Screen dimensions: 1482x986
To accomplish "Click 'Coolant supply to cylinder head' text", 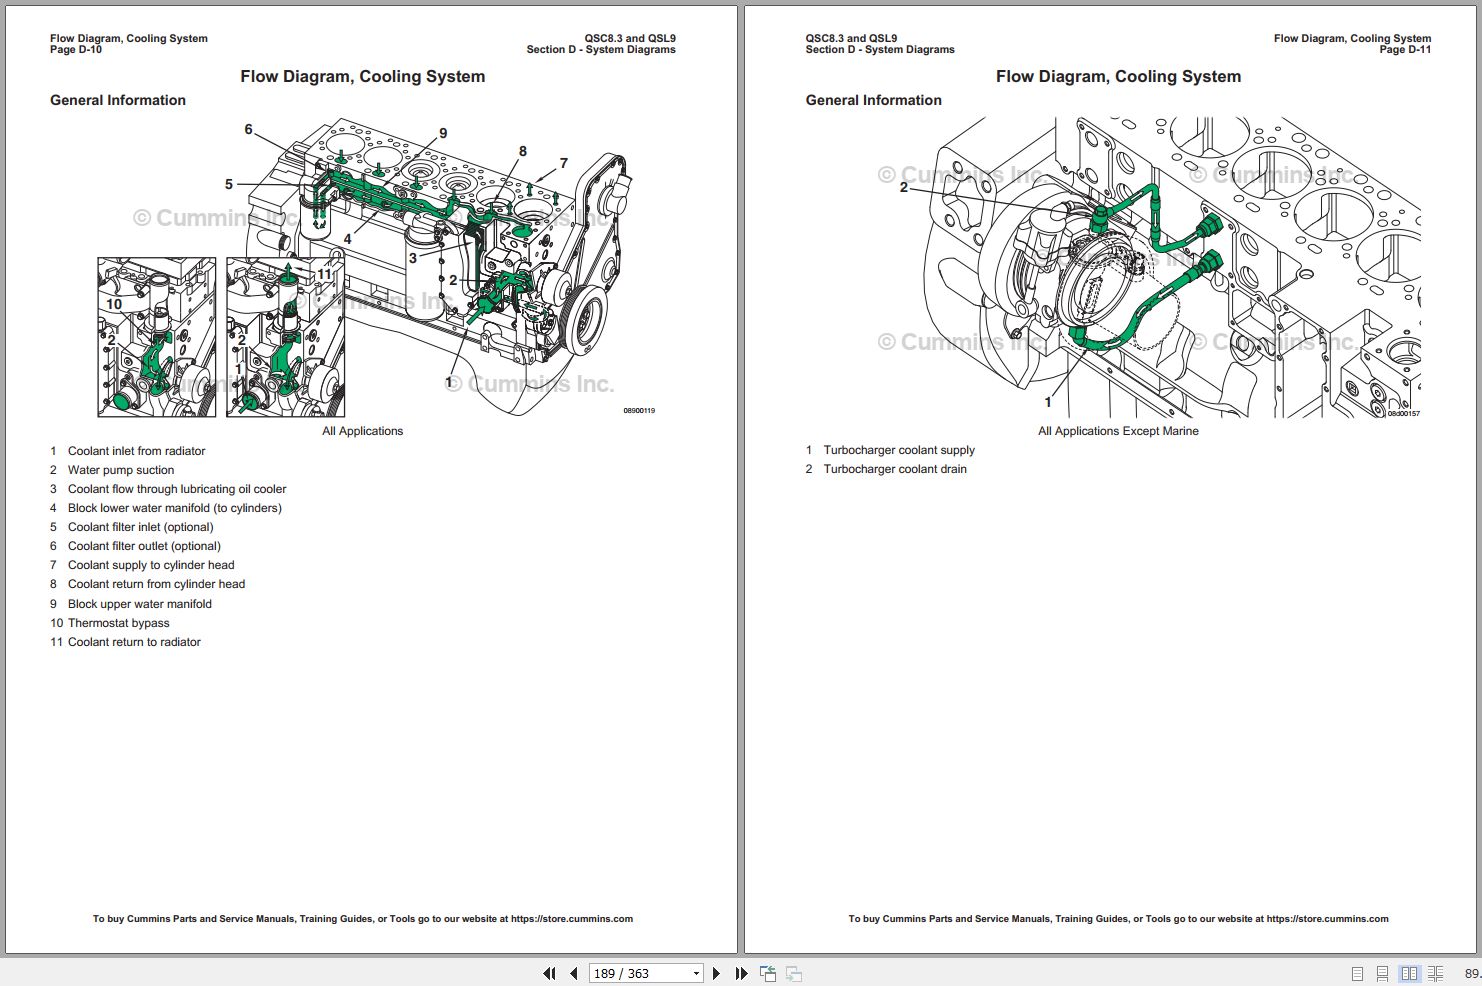I will (151, 565).
